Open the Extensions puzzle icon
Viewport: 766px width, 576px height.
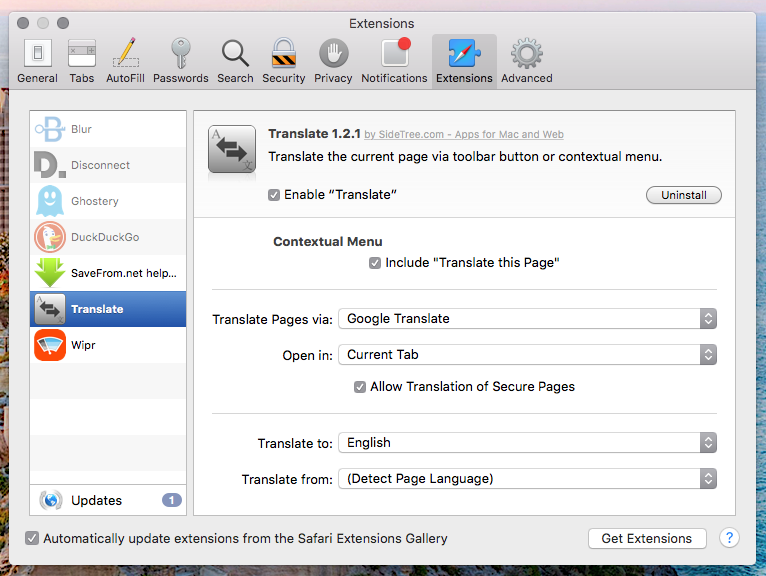click(x=464, y=53)
